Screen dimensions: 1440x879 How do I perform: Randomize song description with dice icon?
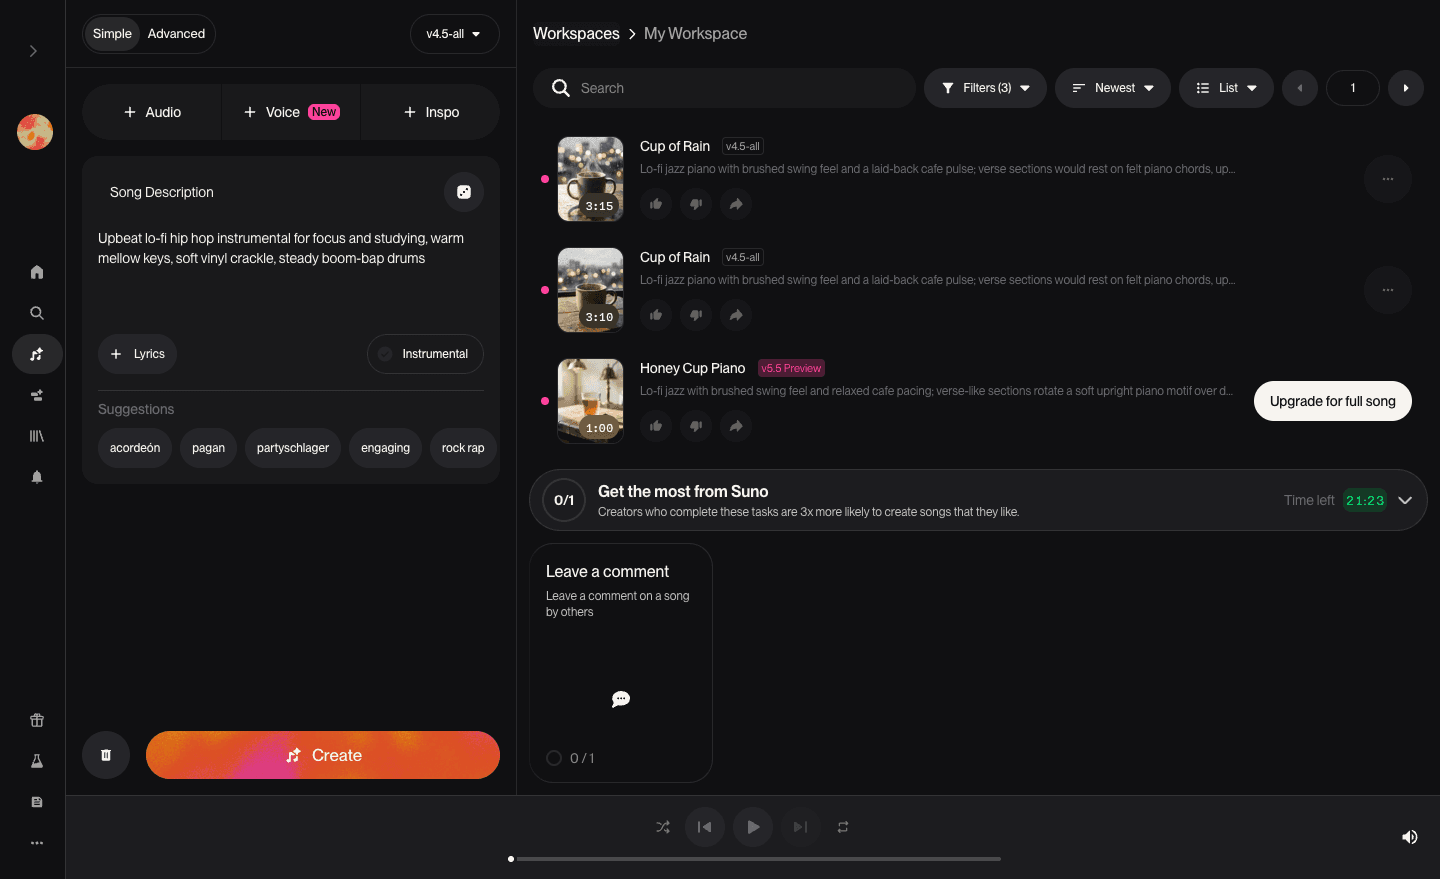(464, 192)
